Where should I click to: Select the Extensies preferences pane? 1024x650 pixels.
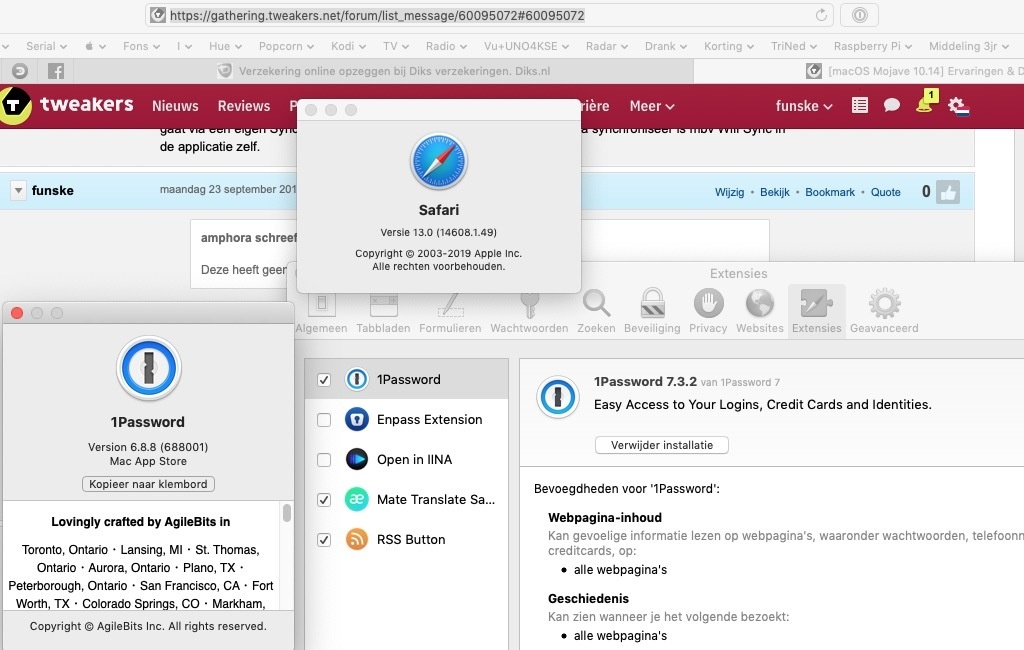816,312
